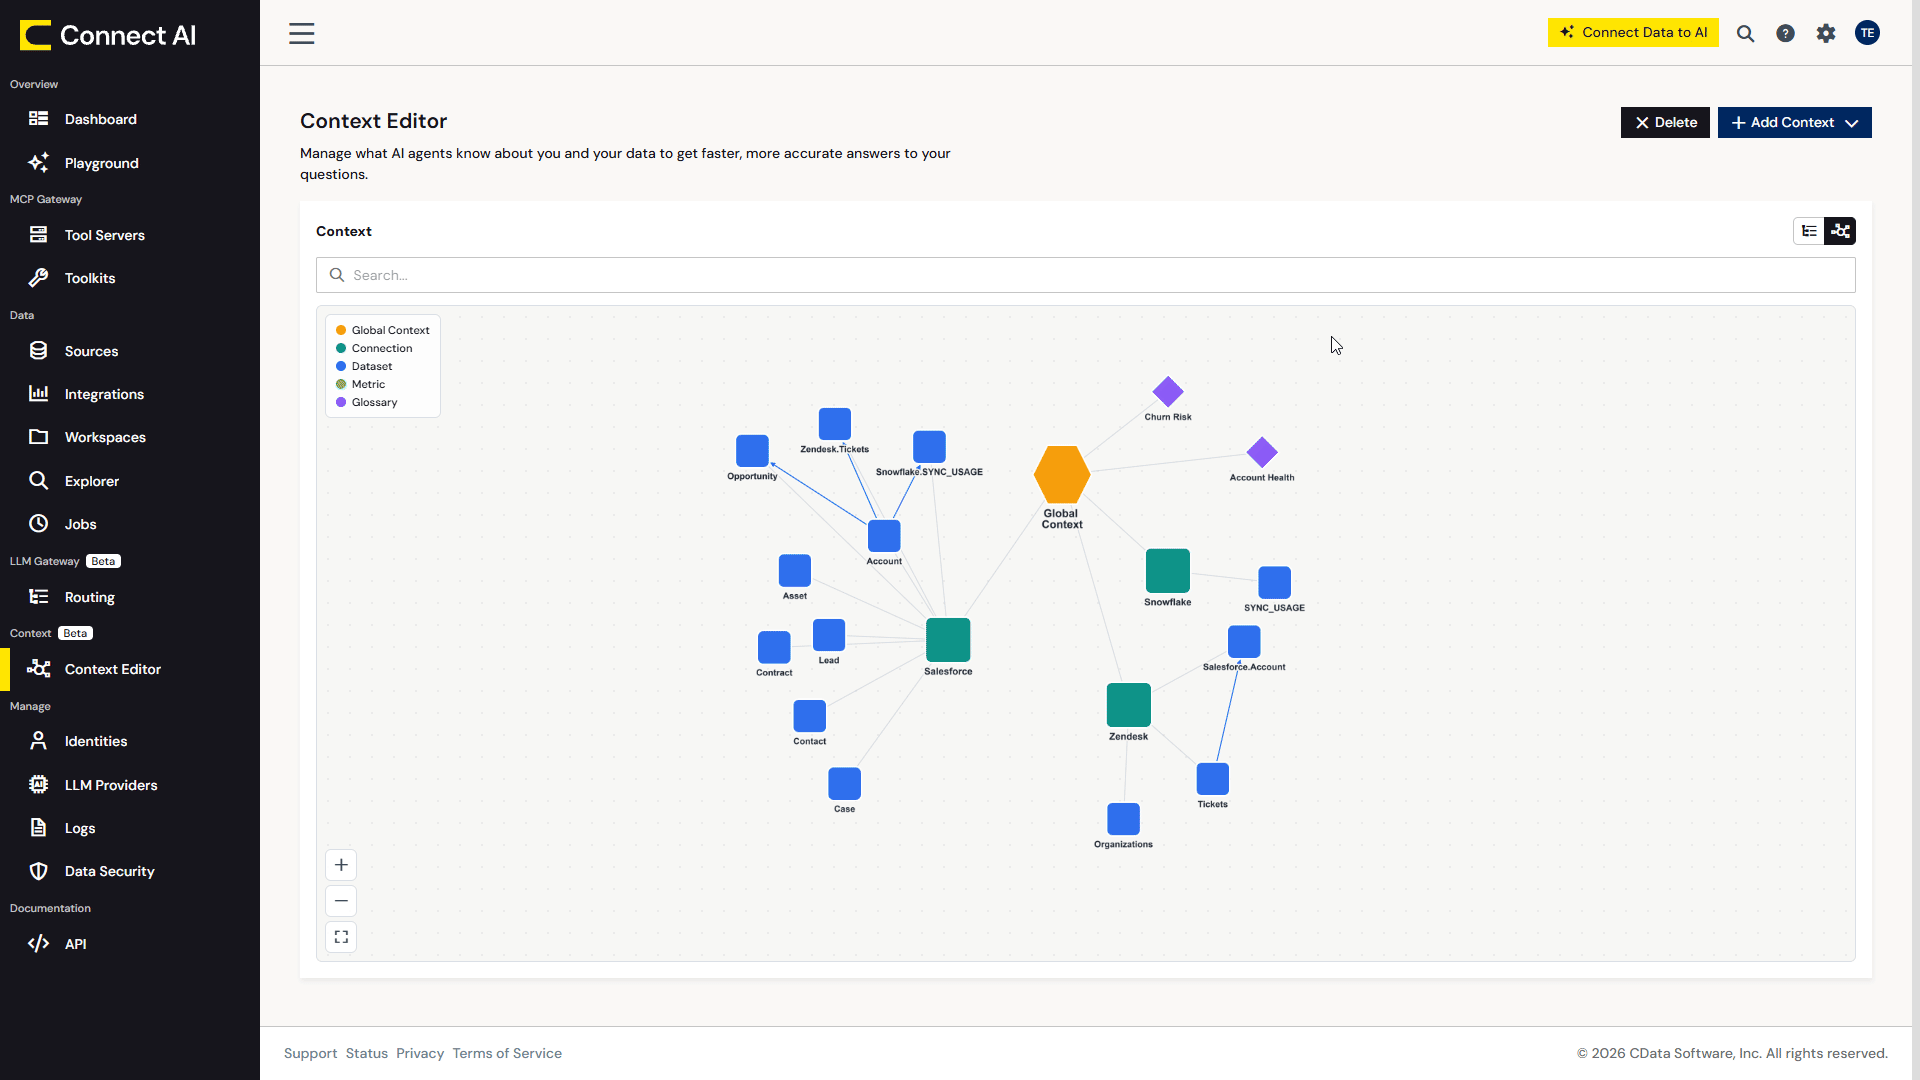The height and width of the screenshot is (1080, 1920).
Task: Select the Opportunity dataset node
Action: point(752,451)
